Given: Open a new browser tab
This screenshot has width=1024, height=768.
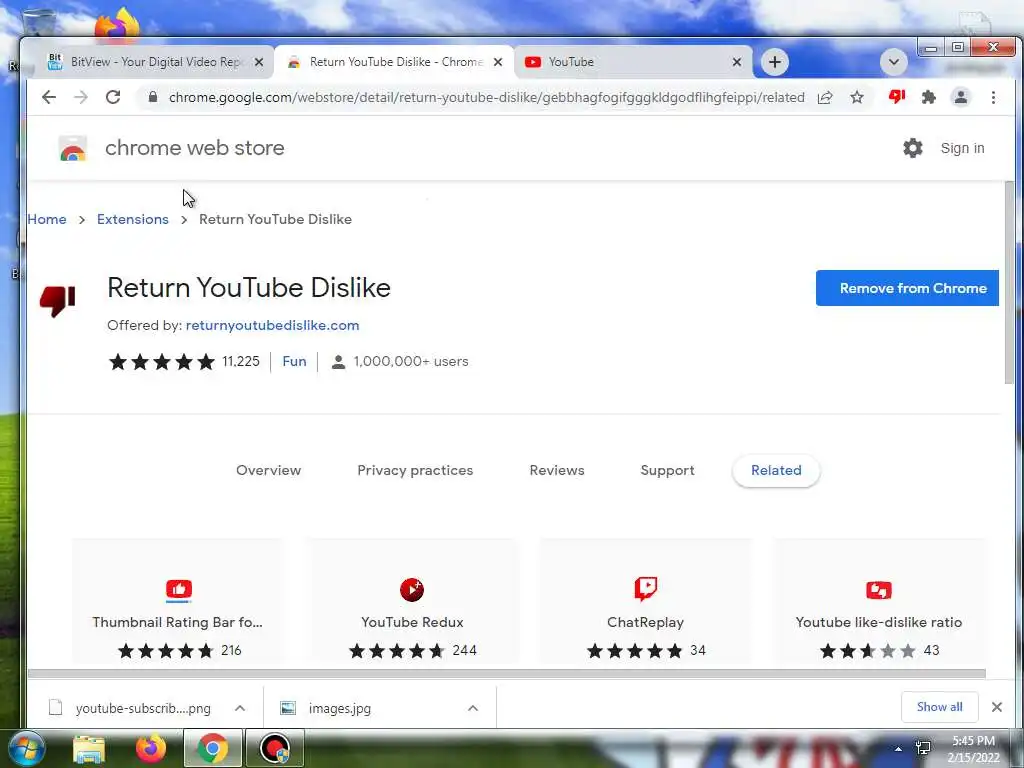Looking at the screenshot, I should (775, 62).
